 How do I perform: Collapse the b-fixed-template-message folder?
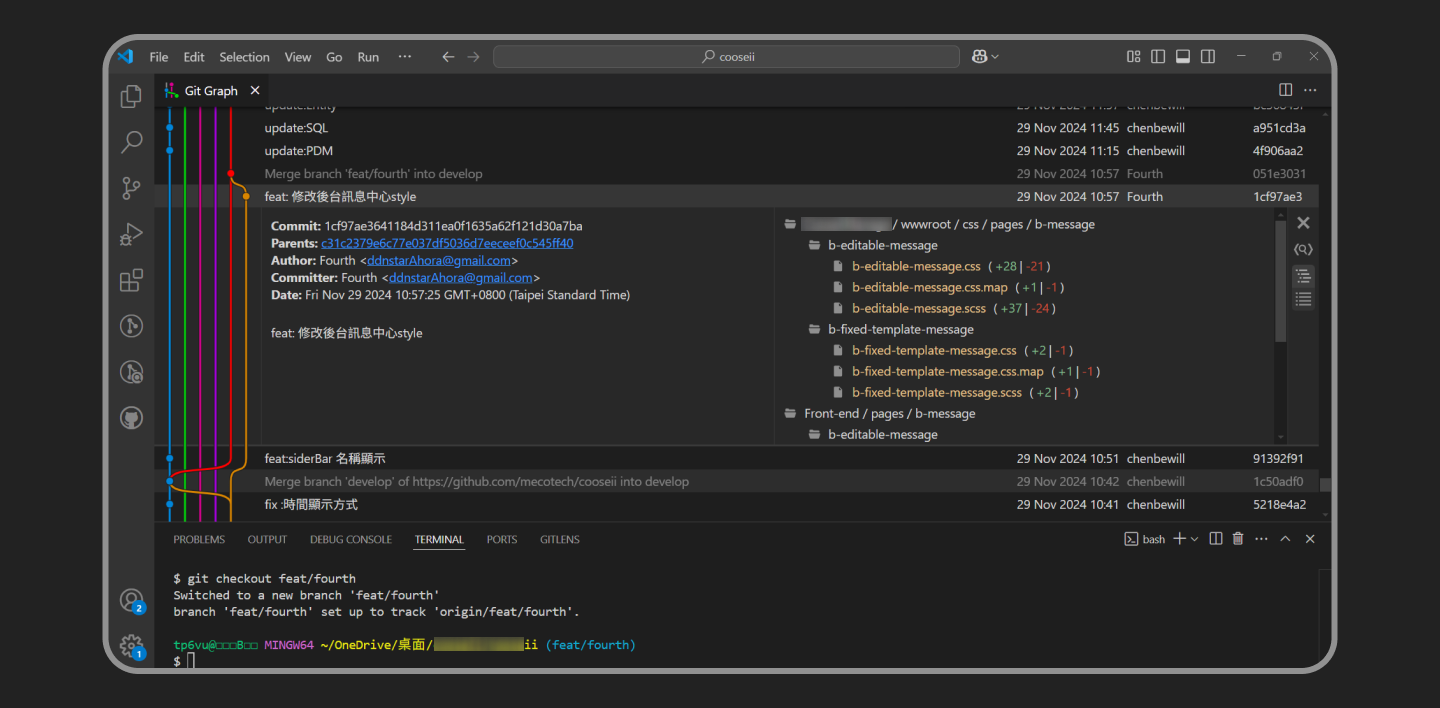[x=899, y=328]
